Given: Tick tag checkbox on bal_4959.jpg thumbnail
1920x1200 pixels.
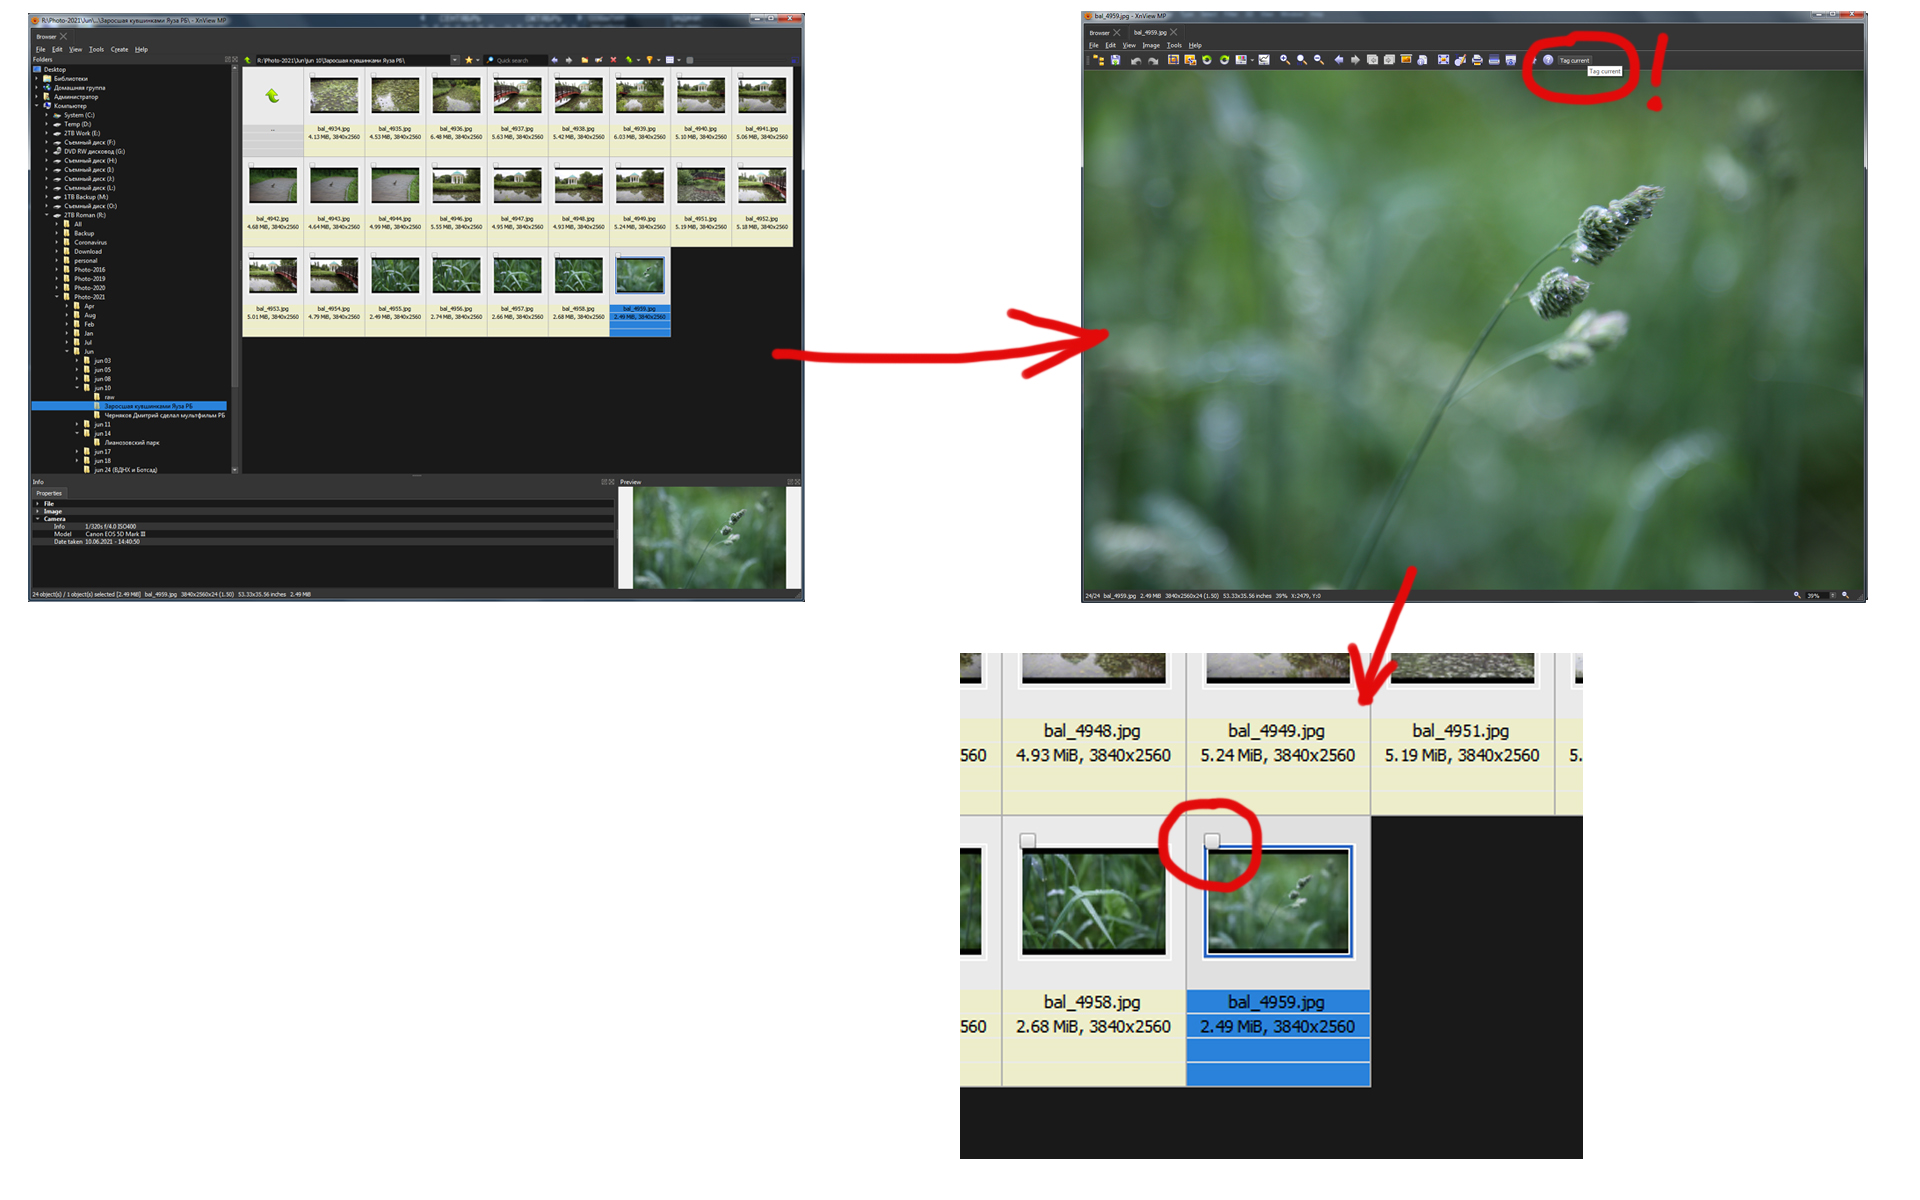Looking at the screenshot, I should pyautogui.click(x=1212, y=840).
